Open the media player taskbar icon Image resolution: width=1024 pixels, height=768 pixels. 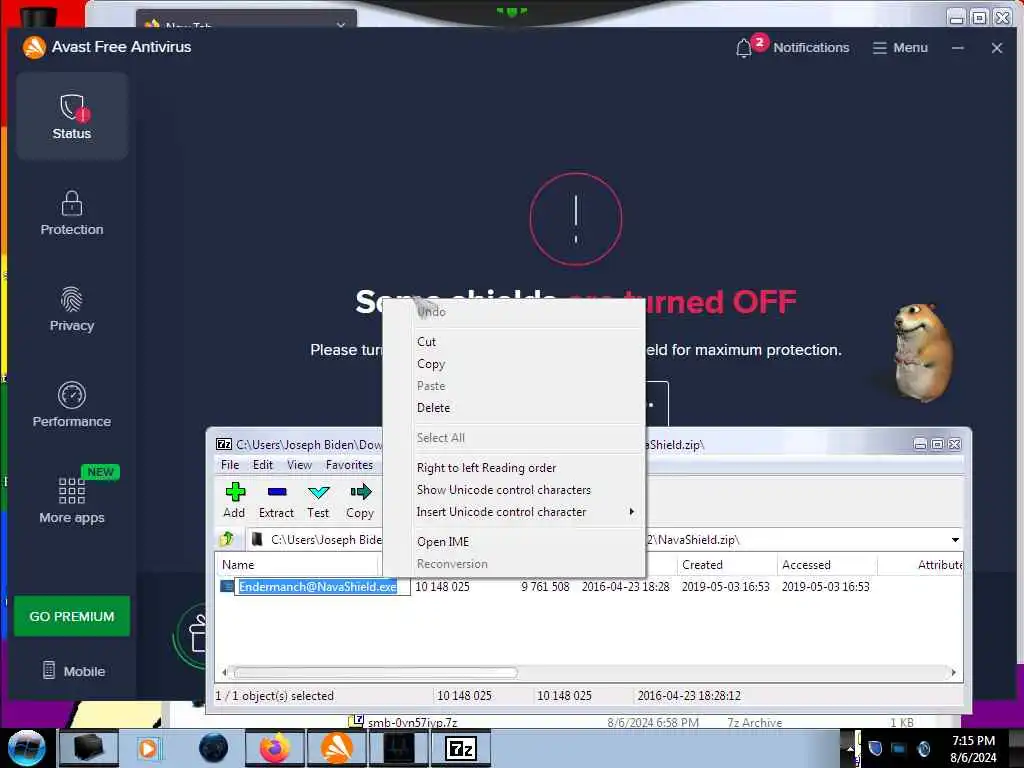coord(149,748)
